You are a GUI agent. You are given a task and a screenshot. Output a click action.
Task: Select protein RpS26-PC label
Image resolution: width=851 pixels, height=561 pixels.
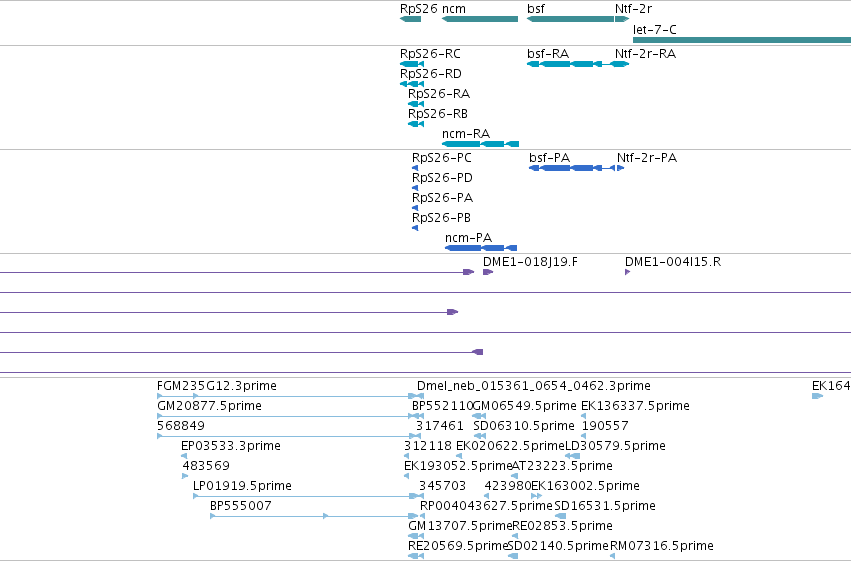[x=442, y=158]
